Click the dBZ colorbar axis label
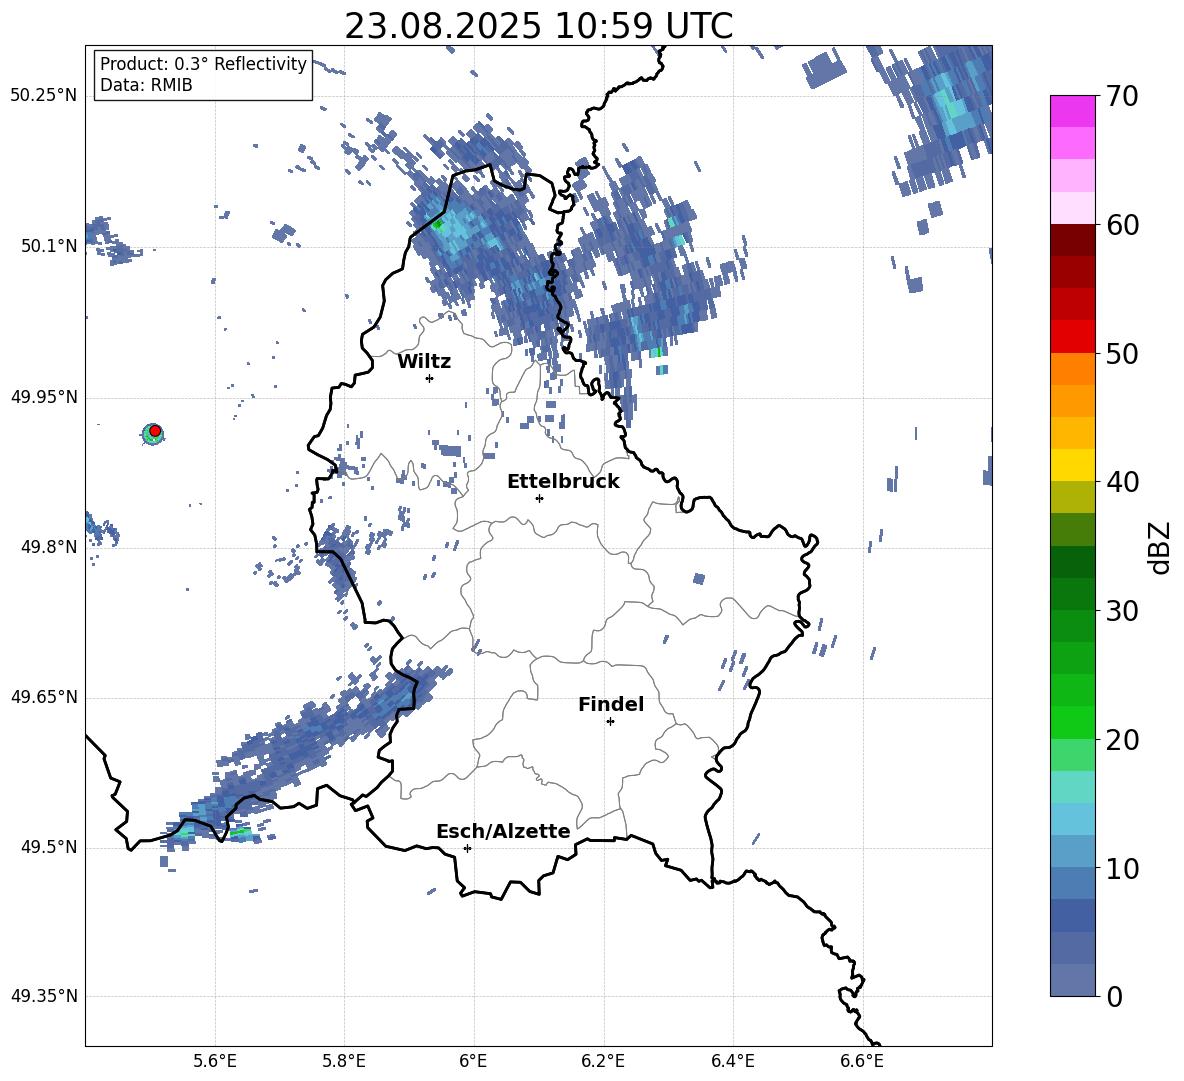The image size is (1184, 1081). (x=1160, y=547)
